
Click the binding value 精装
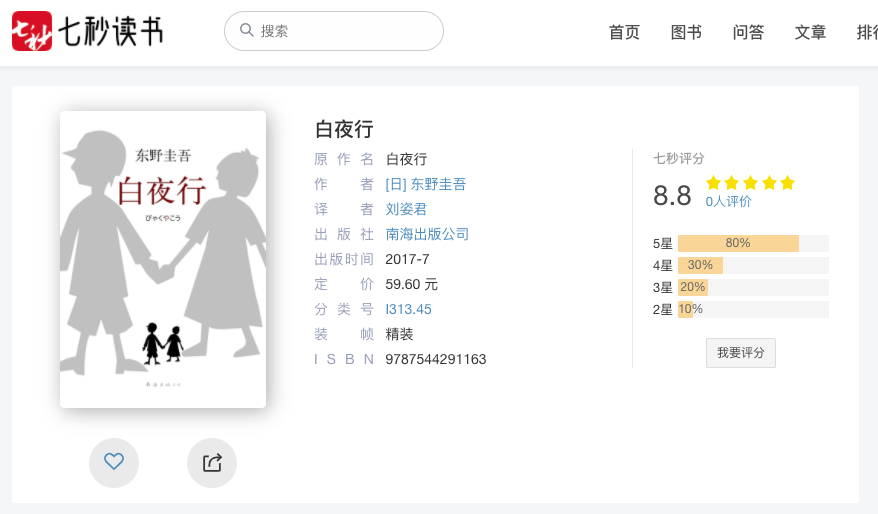point(399,334)
